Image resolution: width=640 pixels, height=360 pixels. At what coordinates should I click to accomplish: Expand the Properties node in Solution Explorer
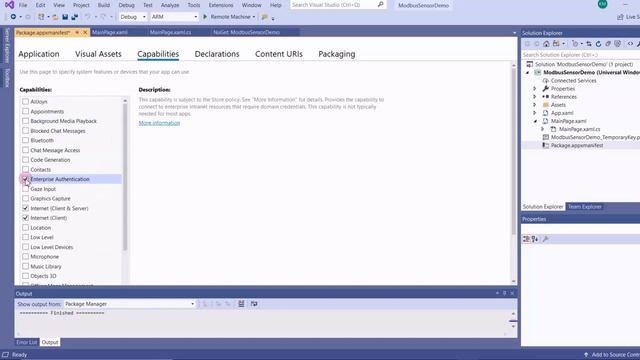[x=535, y=89]
